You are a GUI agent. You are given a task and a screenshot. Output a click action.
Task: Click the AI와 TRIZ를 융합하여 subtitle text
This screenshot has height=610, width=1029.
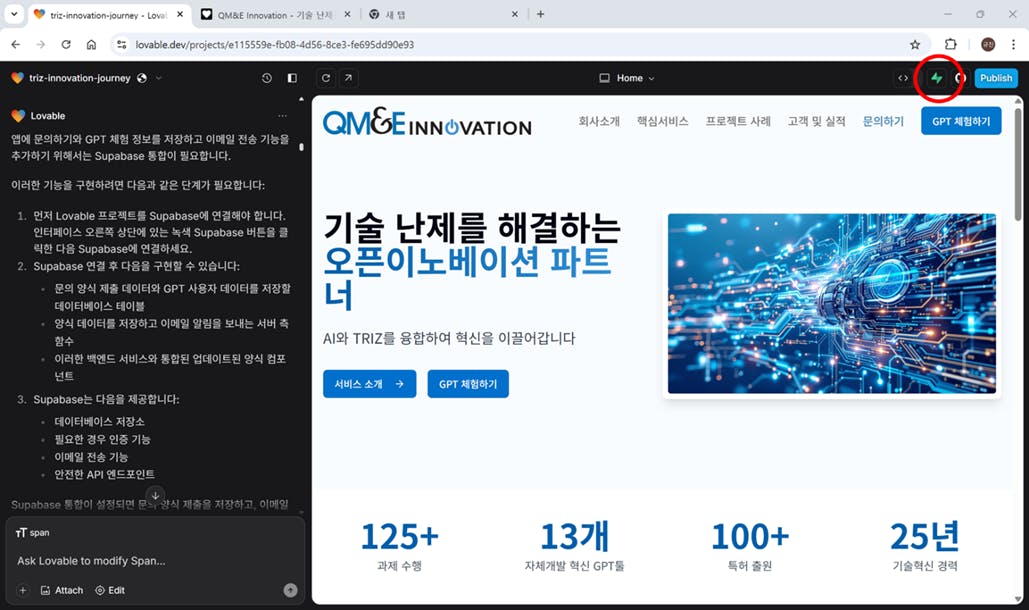[x=449, y=338]
